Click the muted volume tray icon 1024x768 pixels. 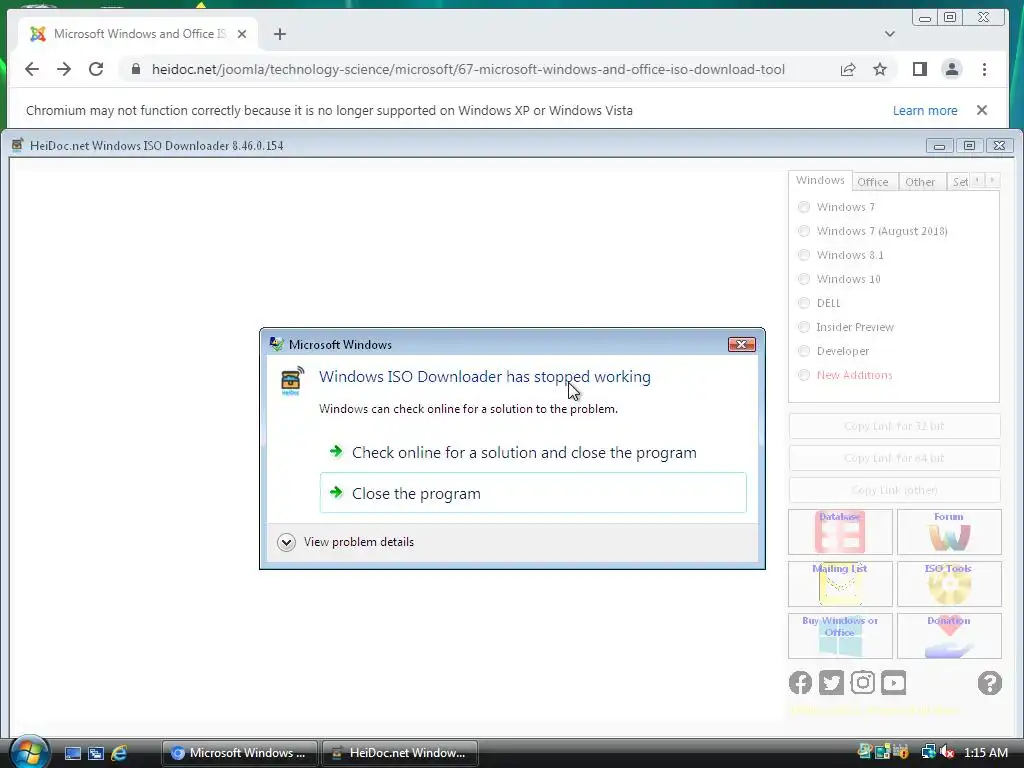(x=947, y=753)
